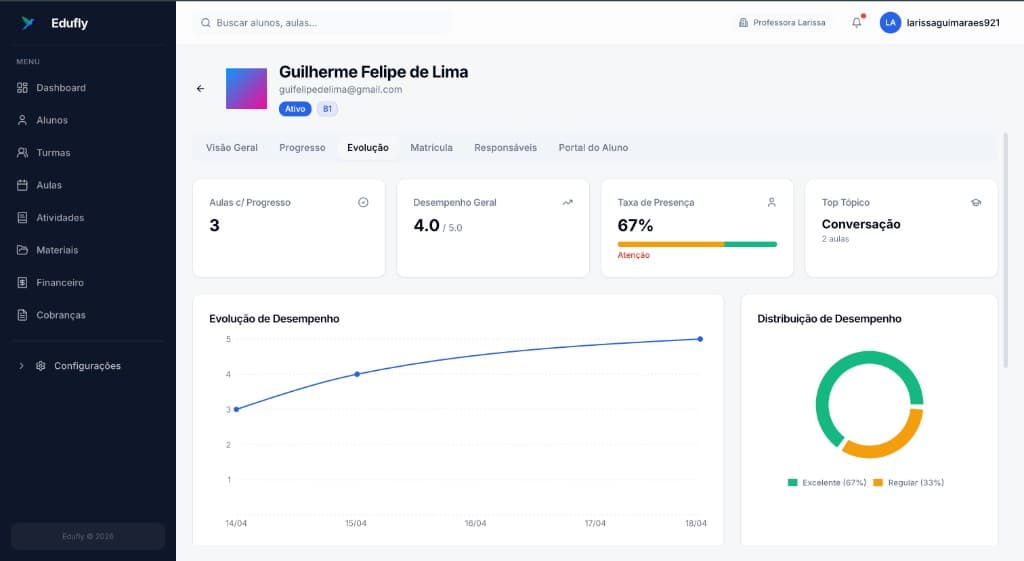
Task: Click the Edufly bird logo
Action: 27,23
